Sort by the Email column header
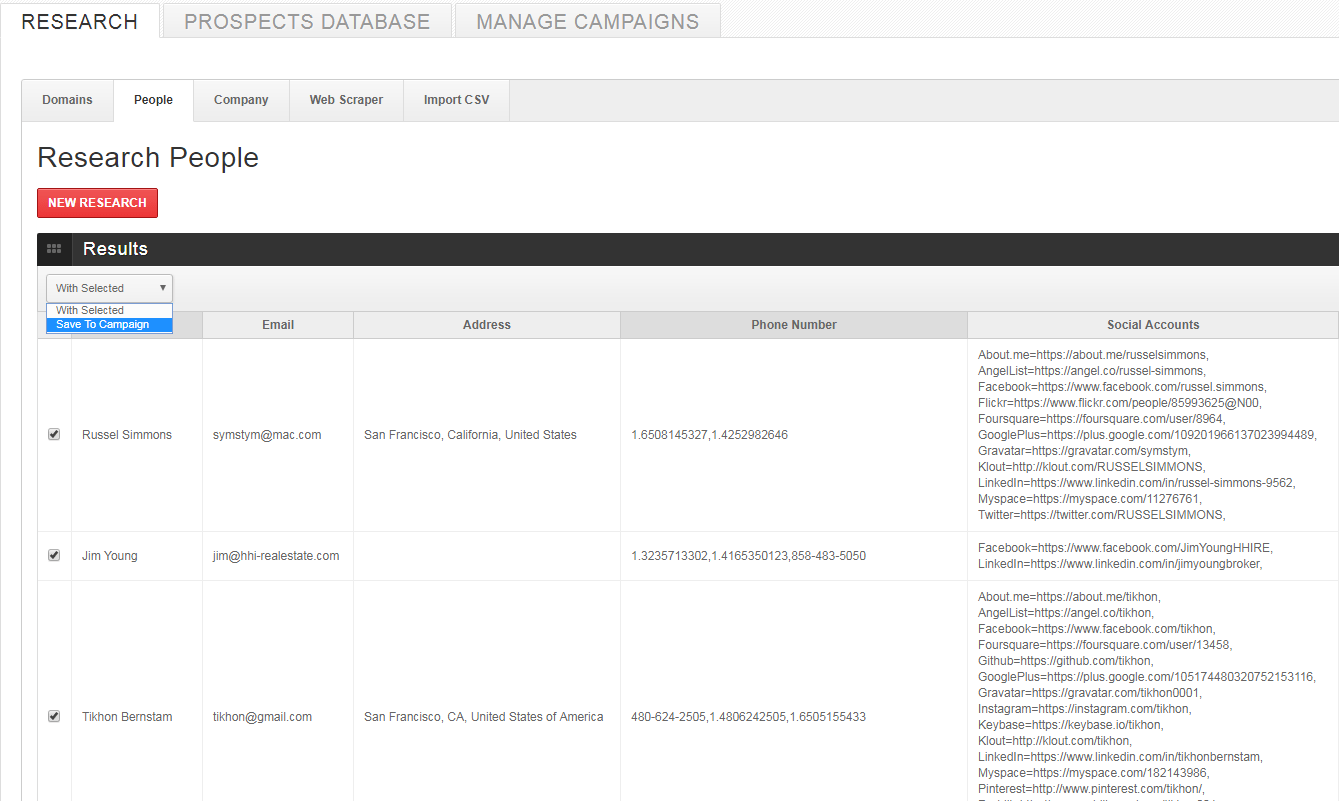 [x=278, y=325]
